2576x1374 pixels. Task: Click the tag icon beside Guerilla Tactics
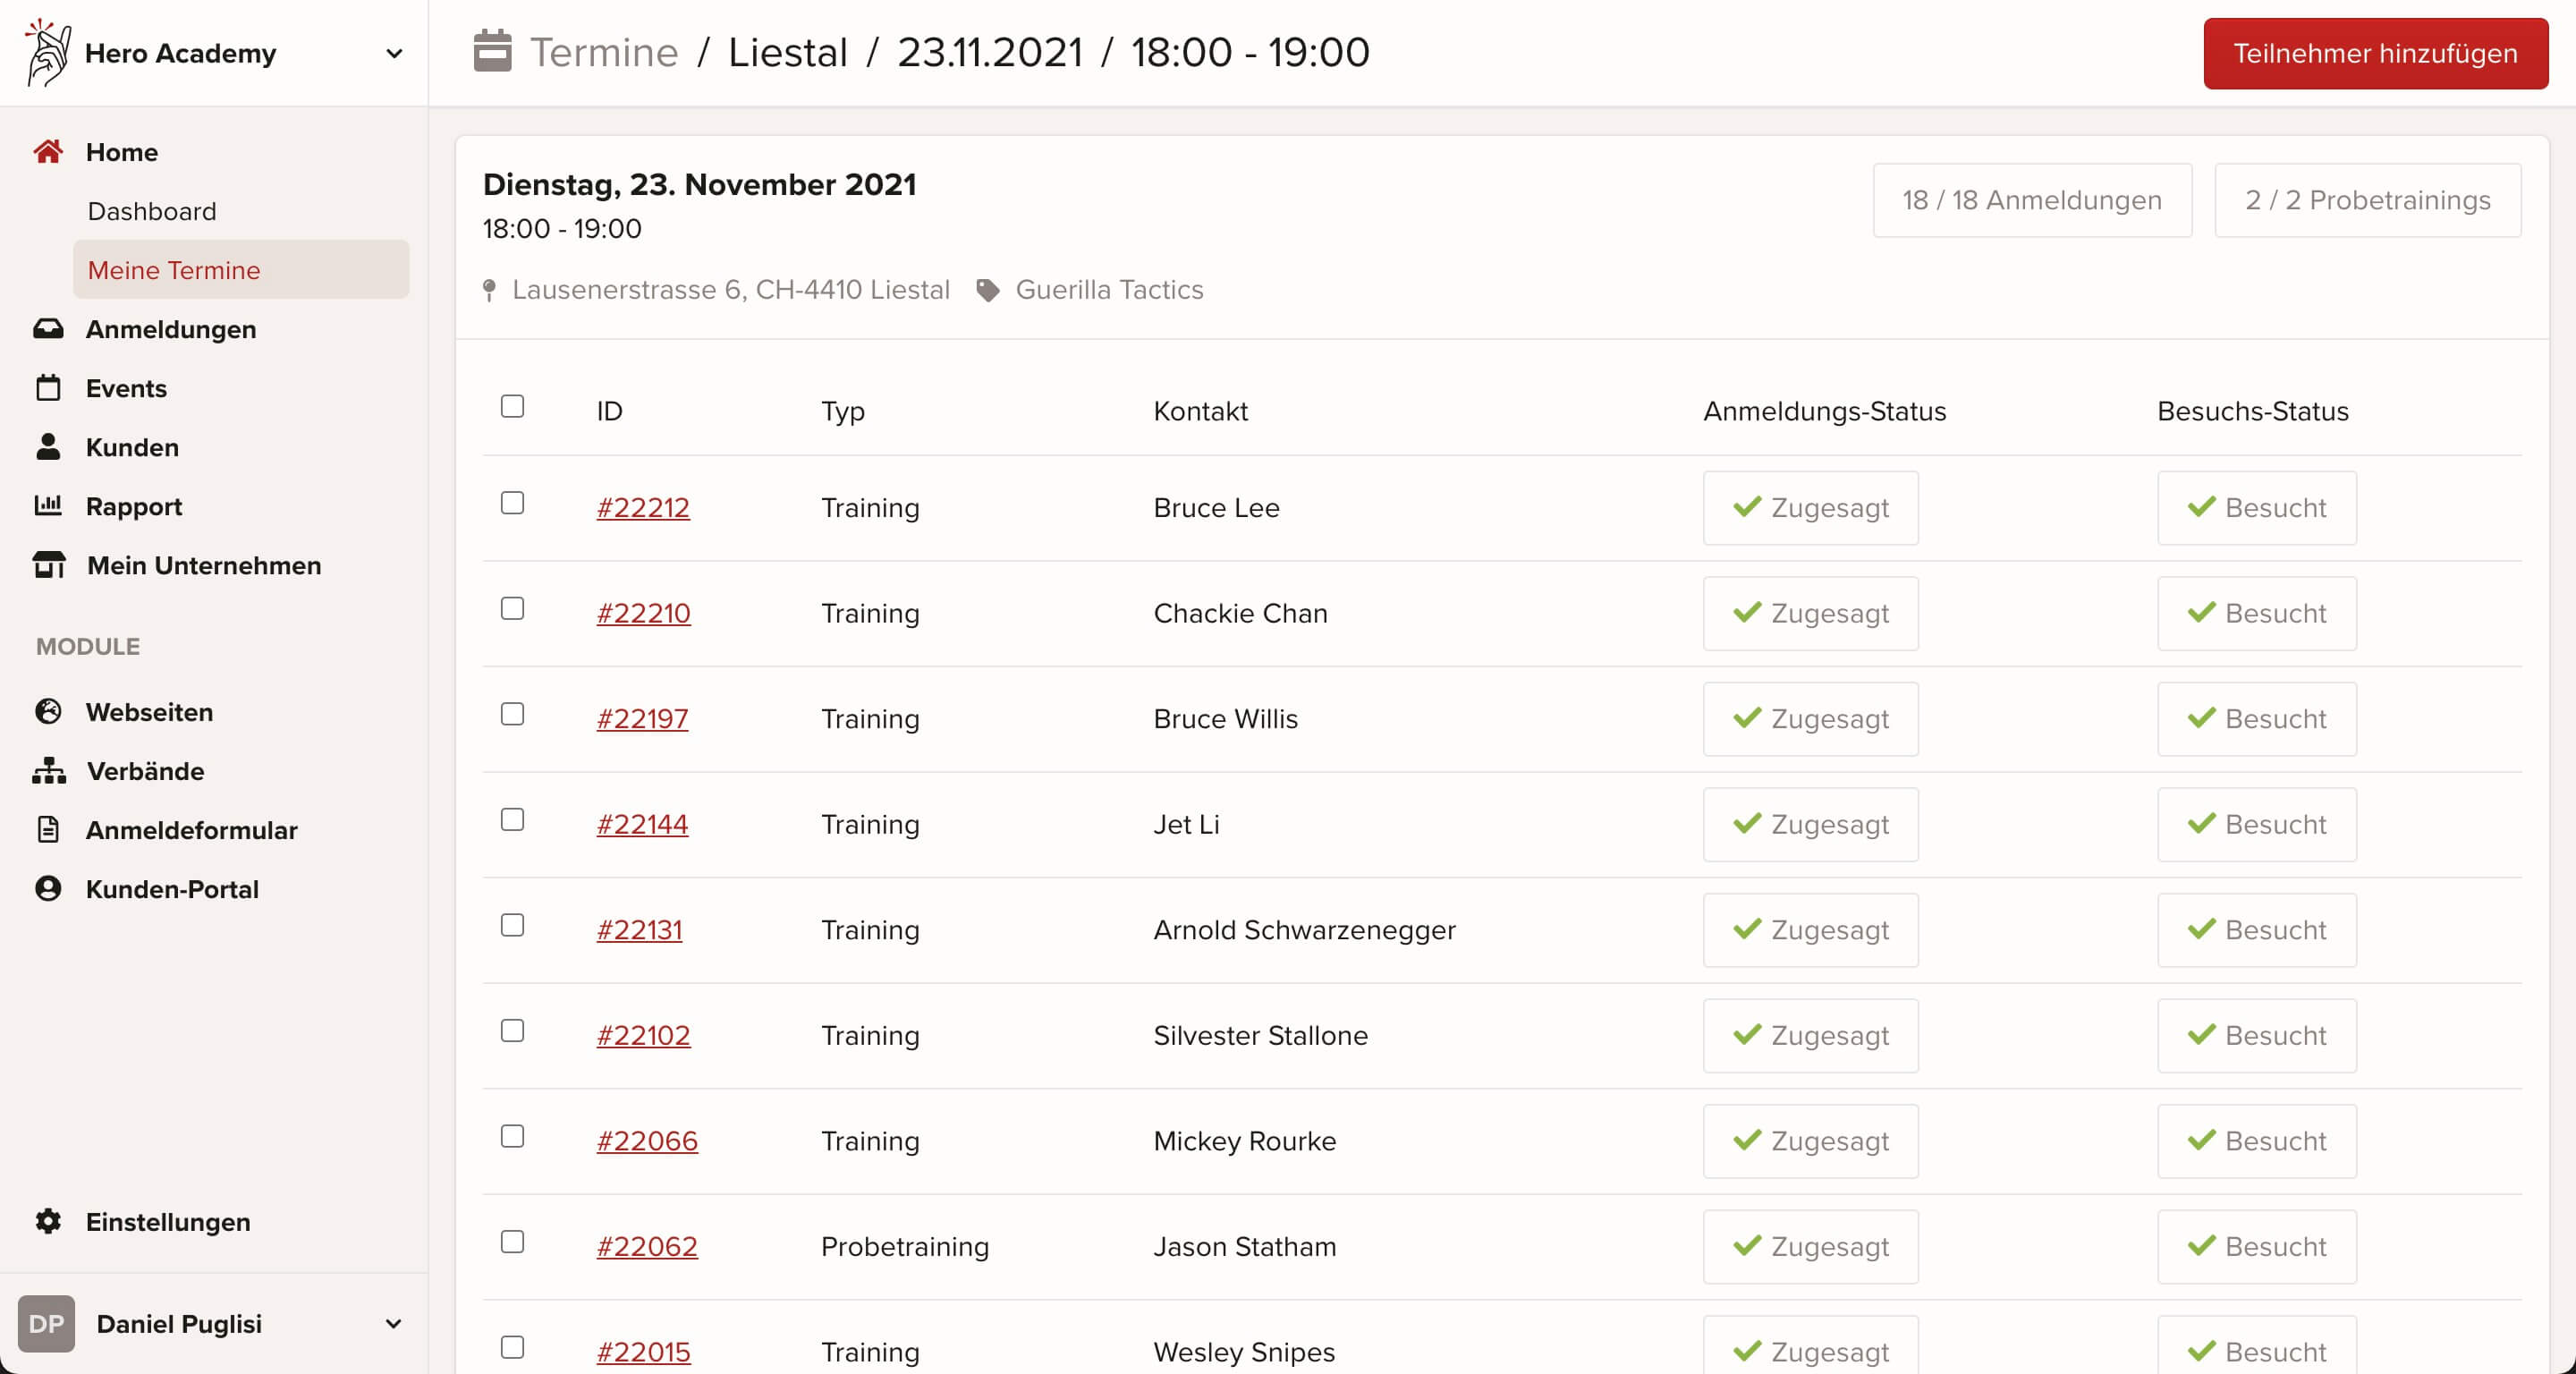(988, 290)
